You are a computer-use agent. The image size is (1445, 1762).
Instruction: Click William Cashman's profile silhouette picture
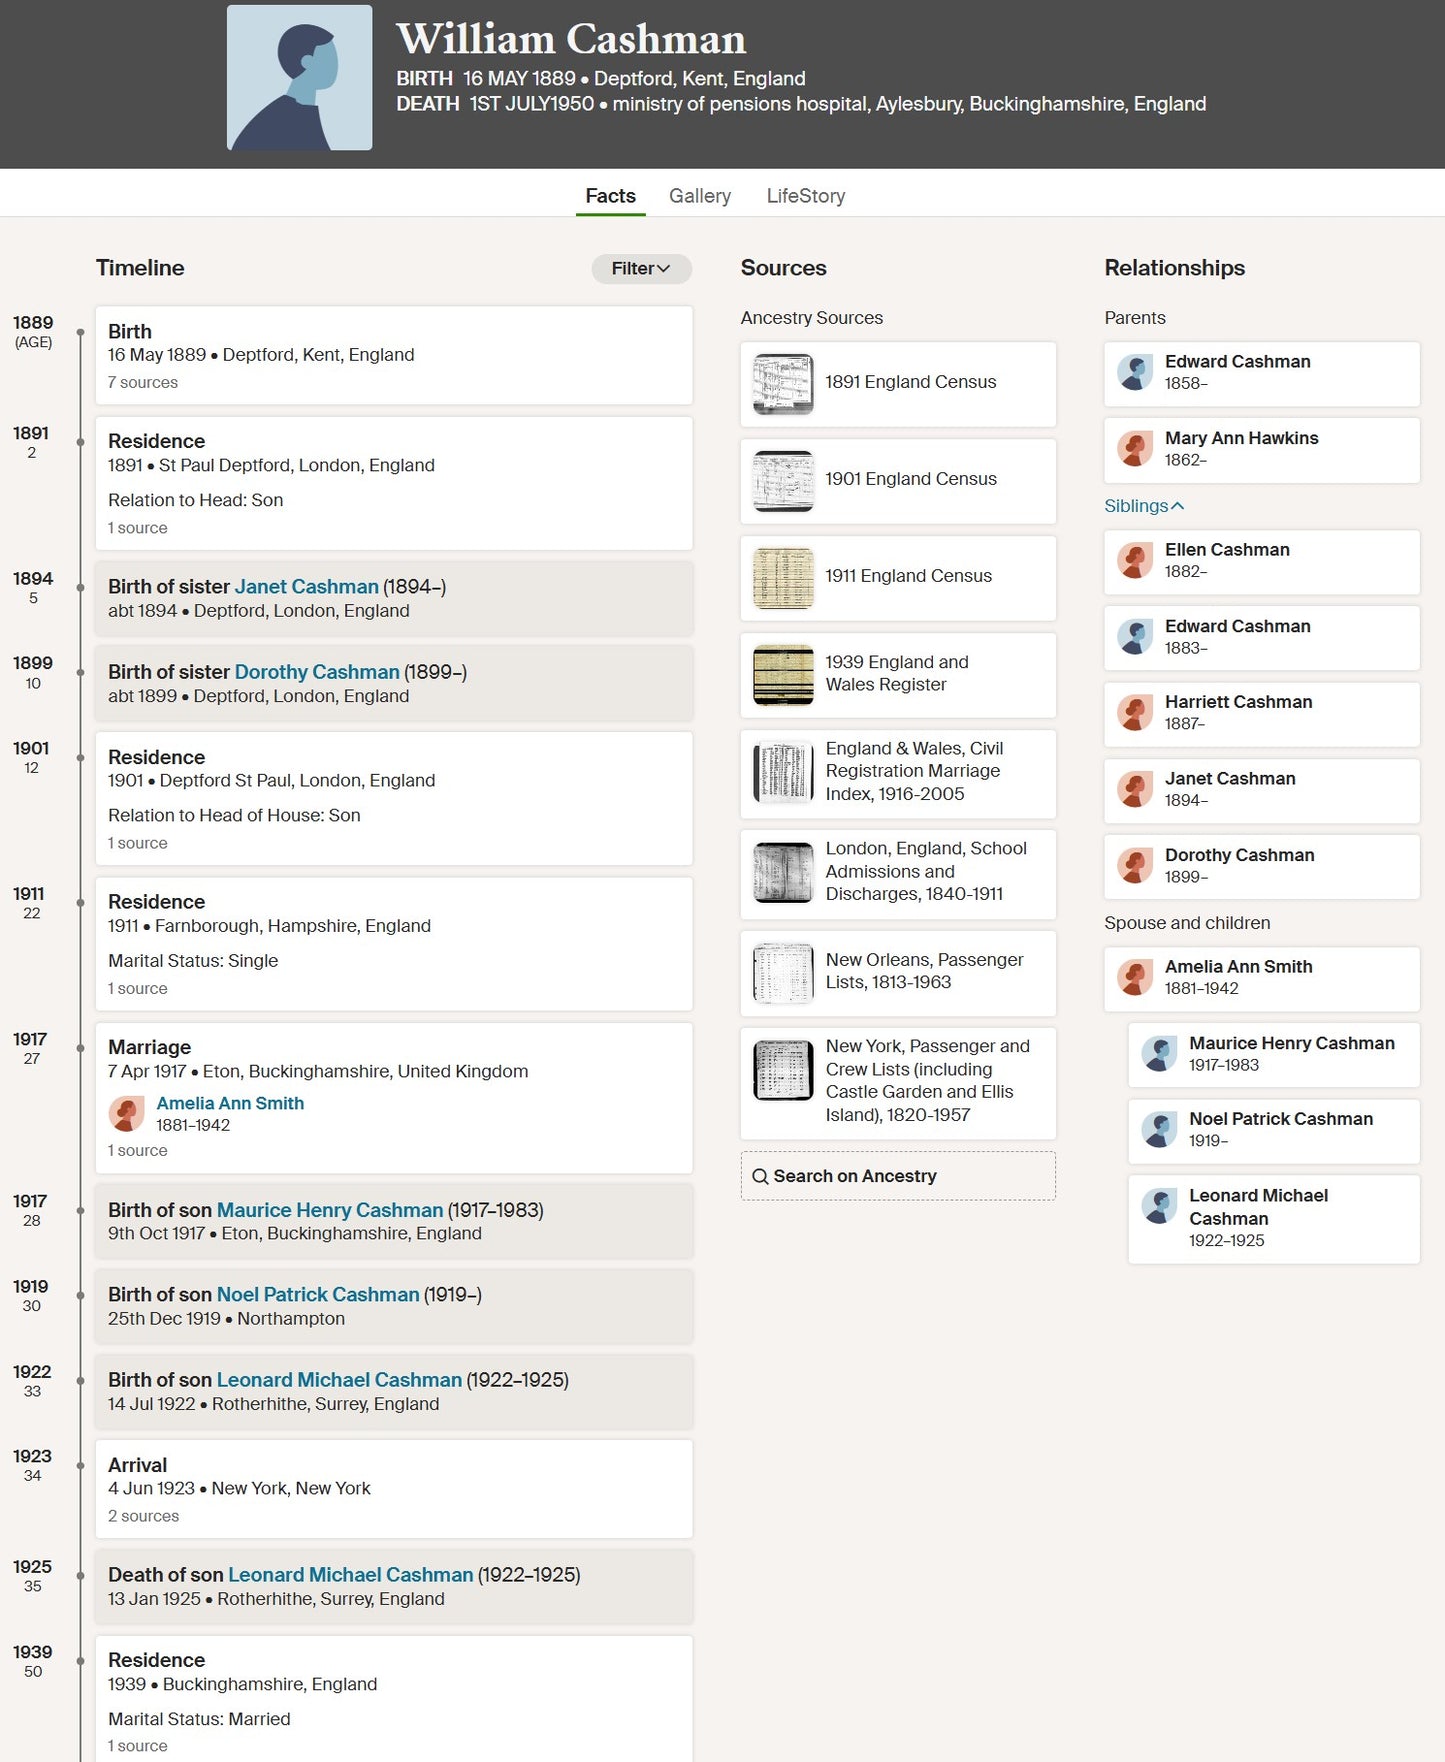[299, 78]
